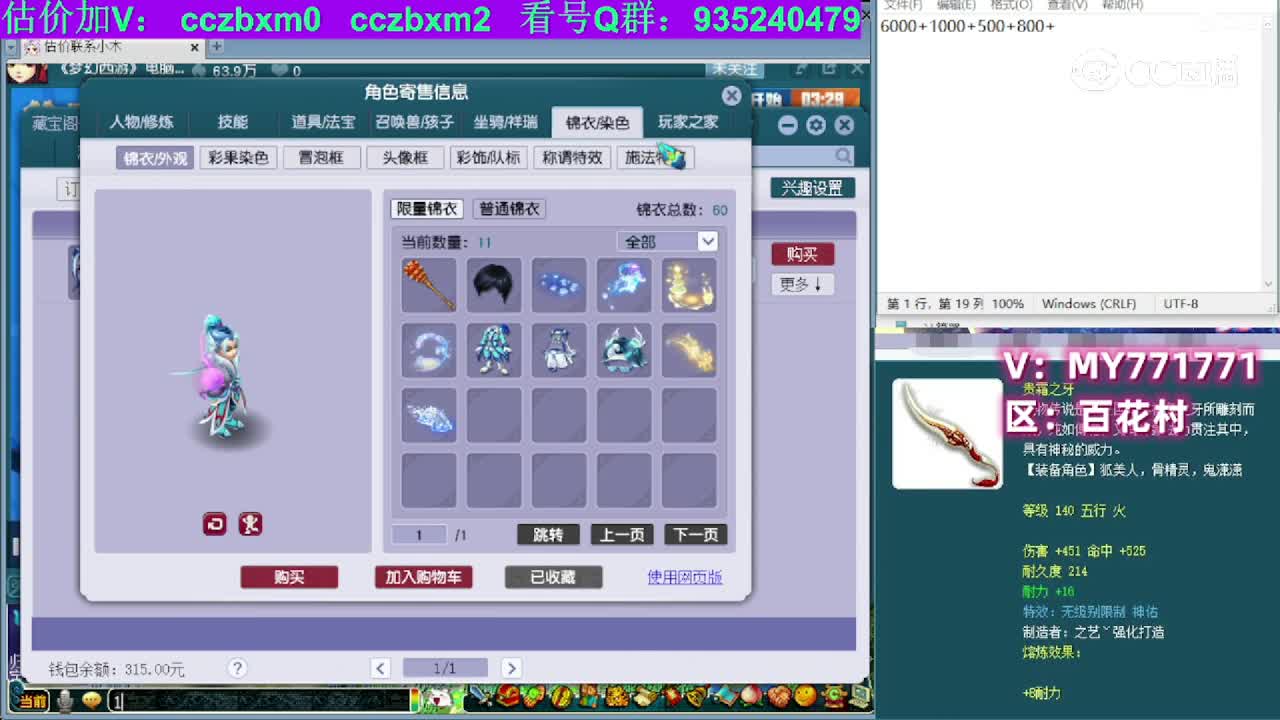Select the 称谓特效 sub-tab
The height and width of the screenshot is (720, 1280).
pyautogui.click(x=572, y=158)
